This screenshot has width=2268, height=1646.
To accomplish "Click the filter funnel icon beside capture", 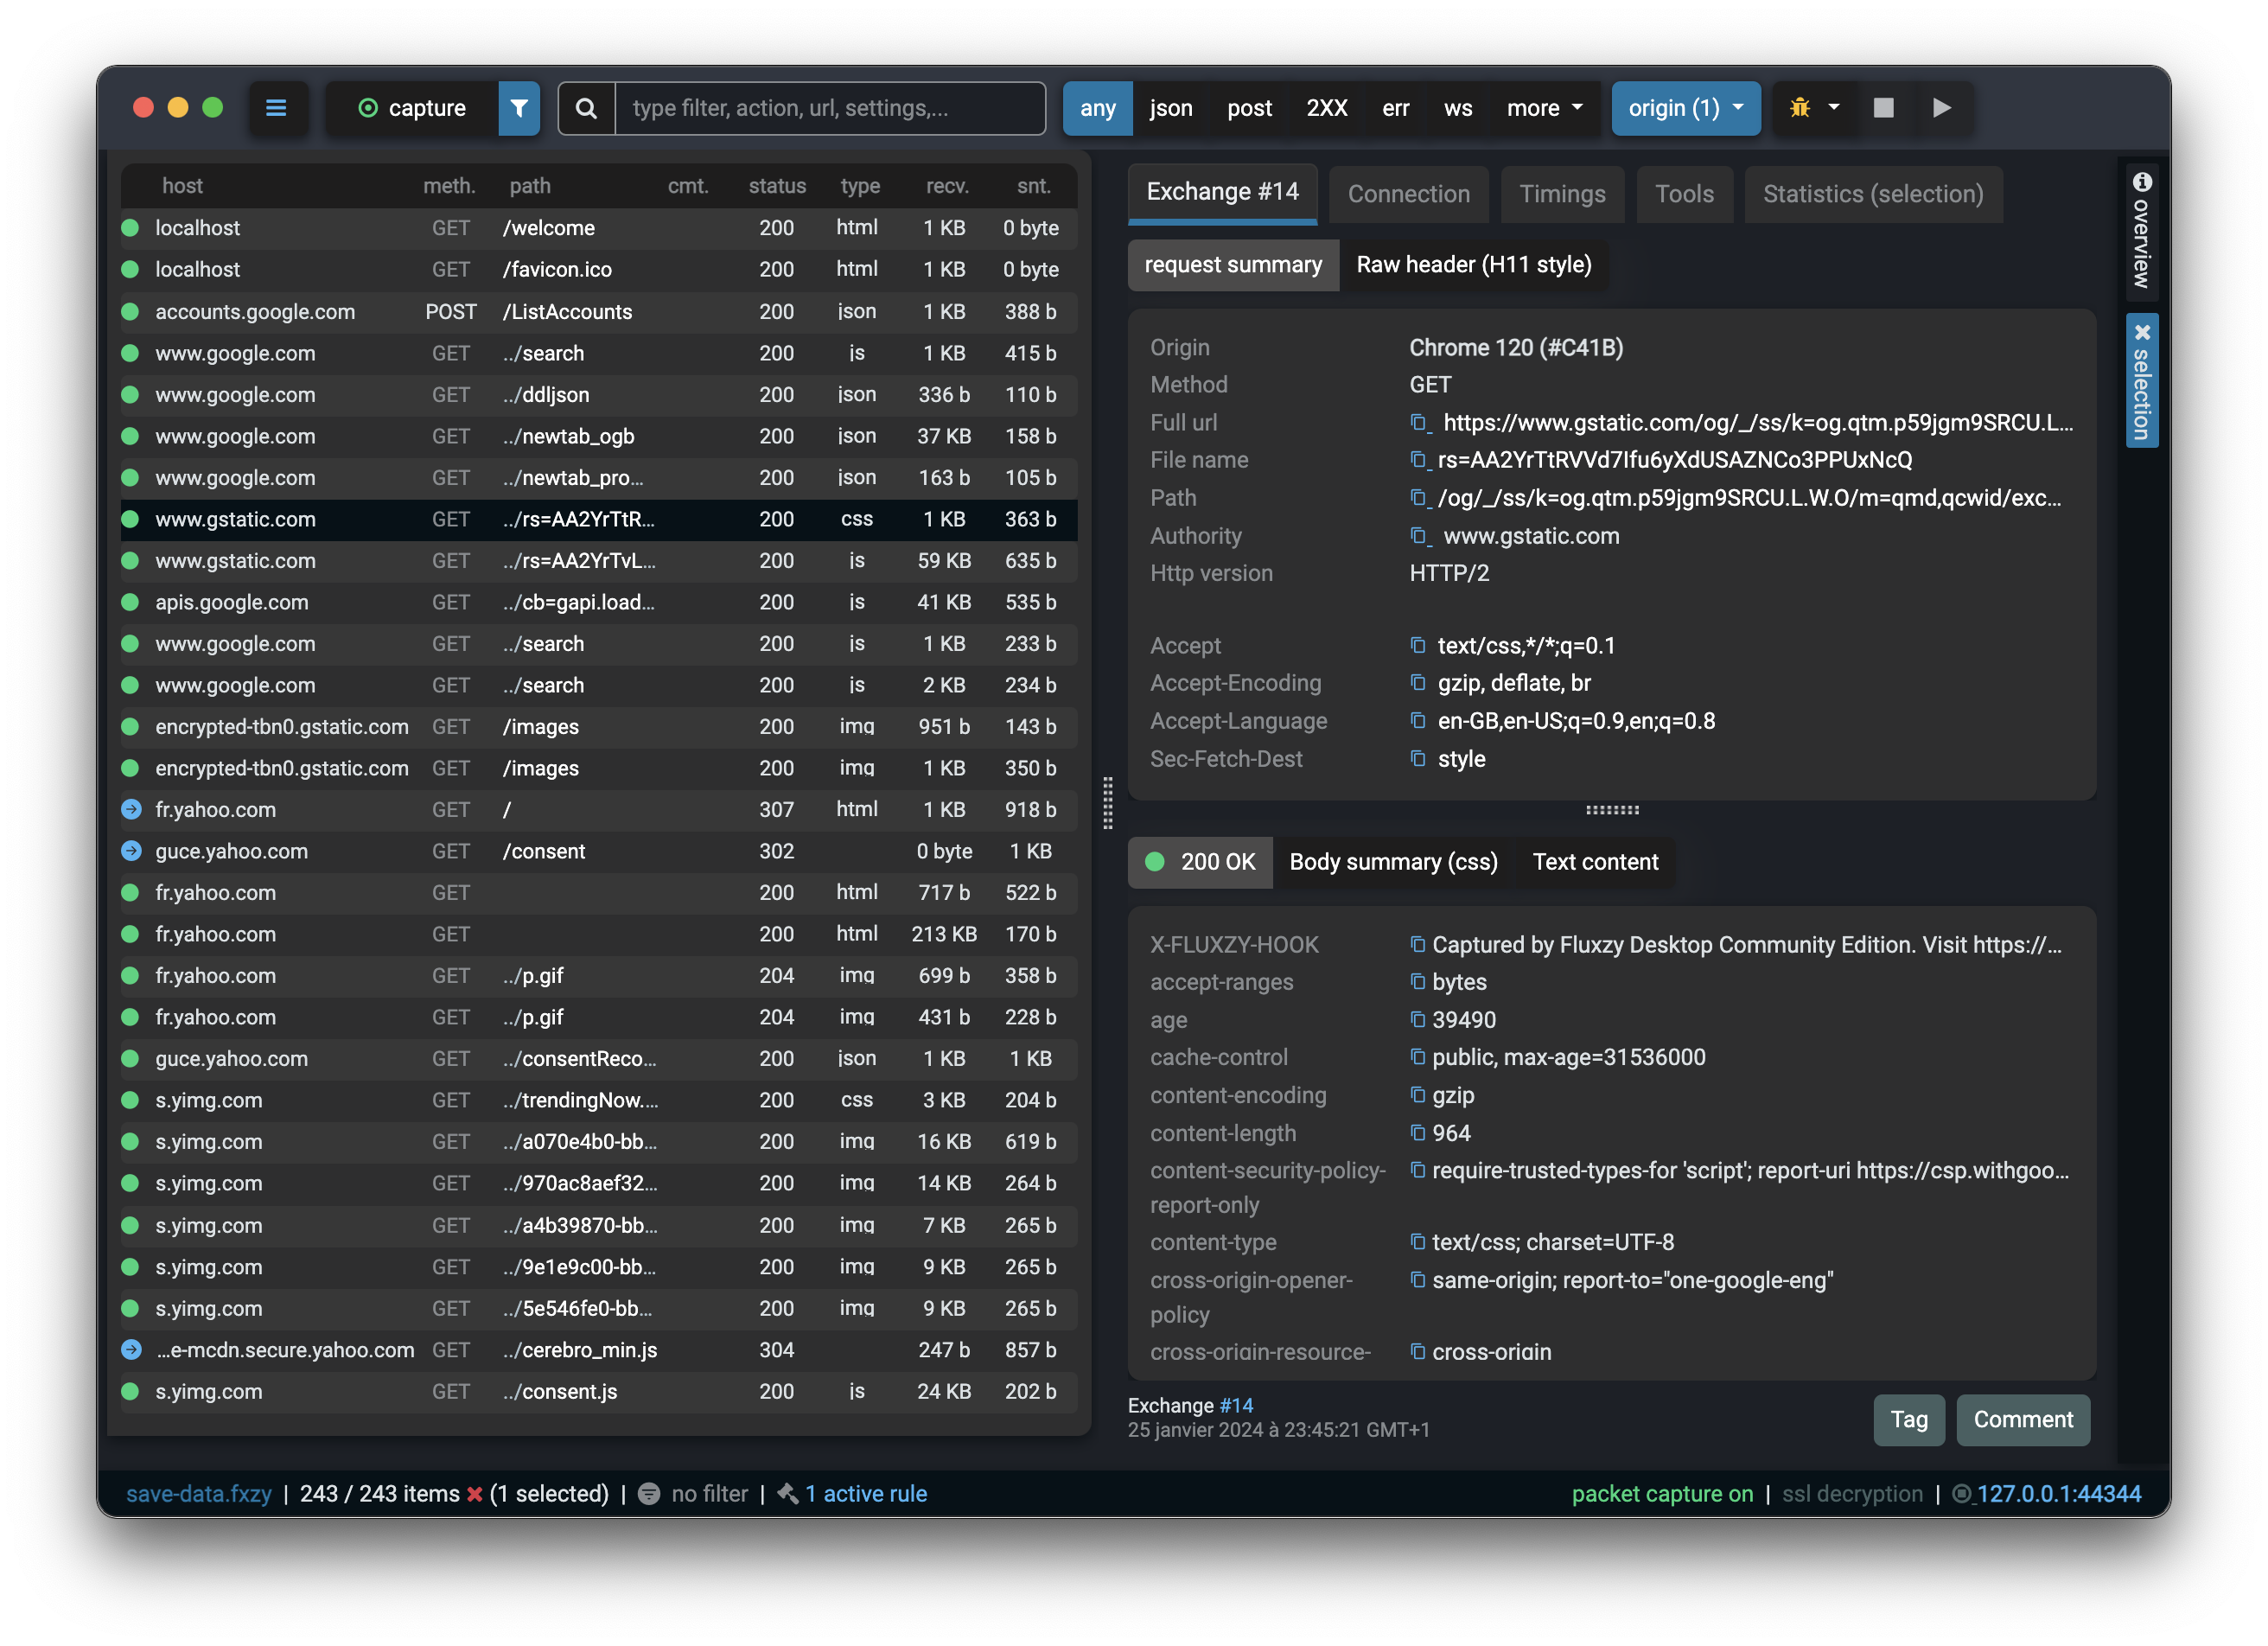I will [x=519, y=108].
